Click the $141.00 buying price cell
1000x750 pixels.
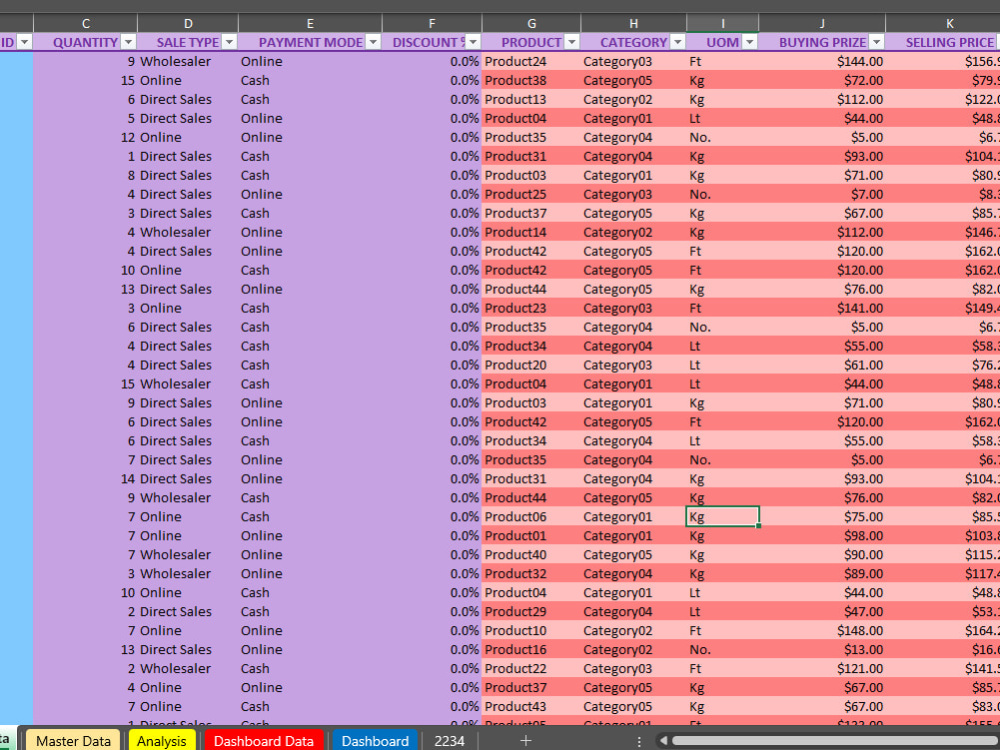(822, 308)
